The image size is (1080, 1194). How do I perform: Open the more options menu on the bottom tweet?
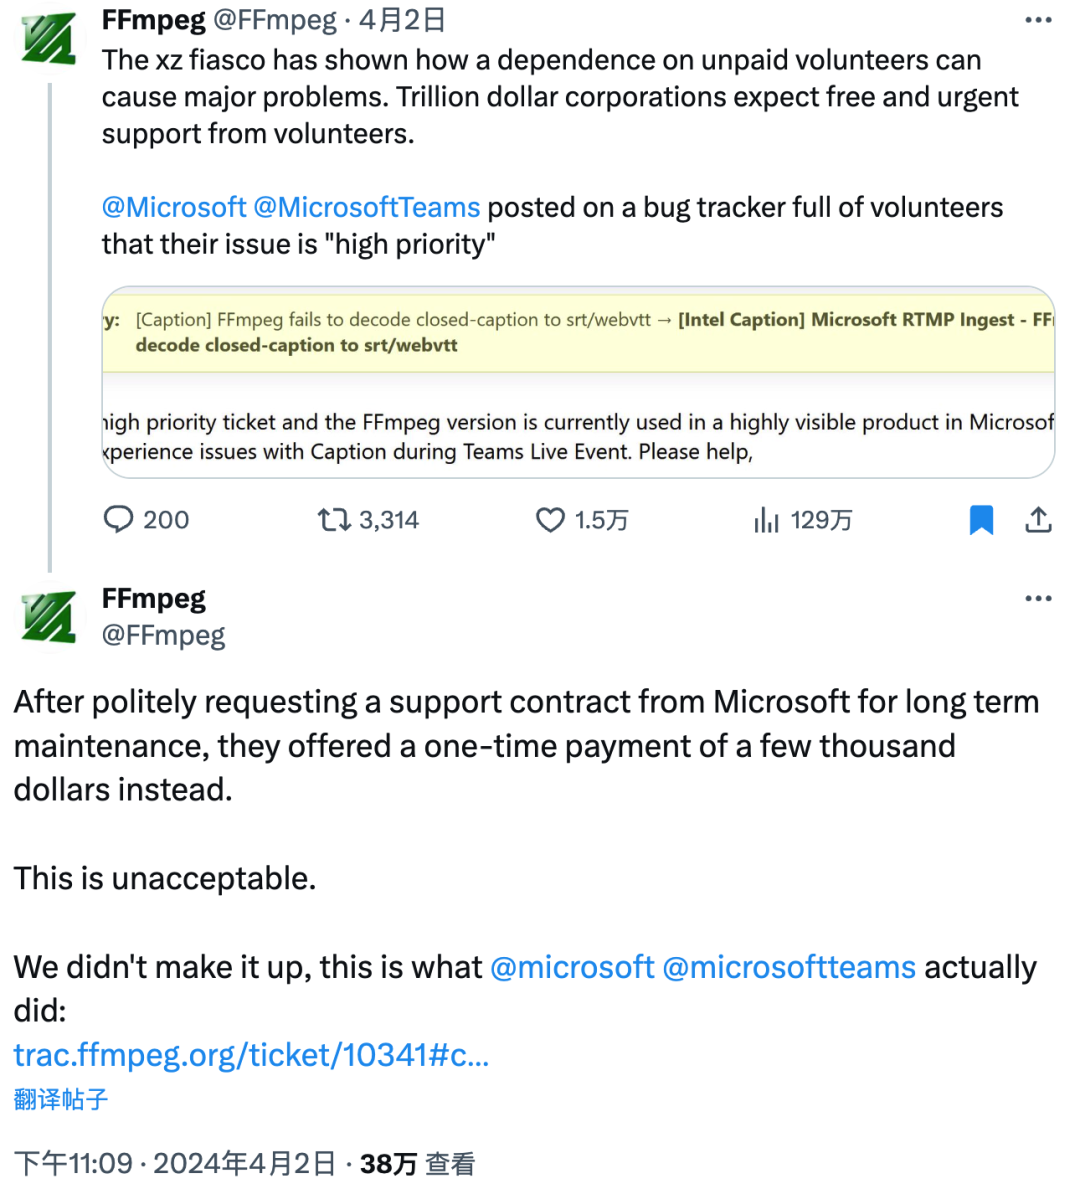click(1037, 597)
